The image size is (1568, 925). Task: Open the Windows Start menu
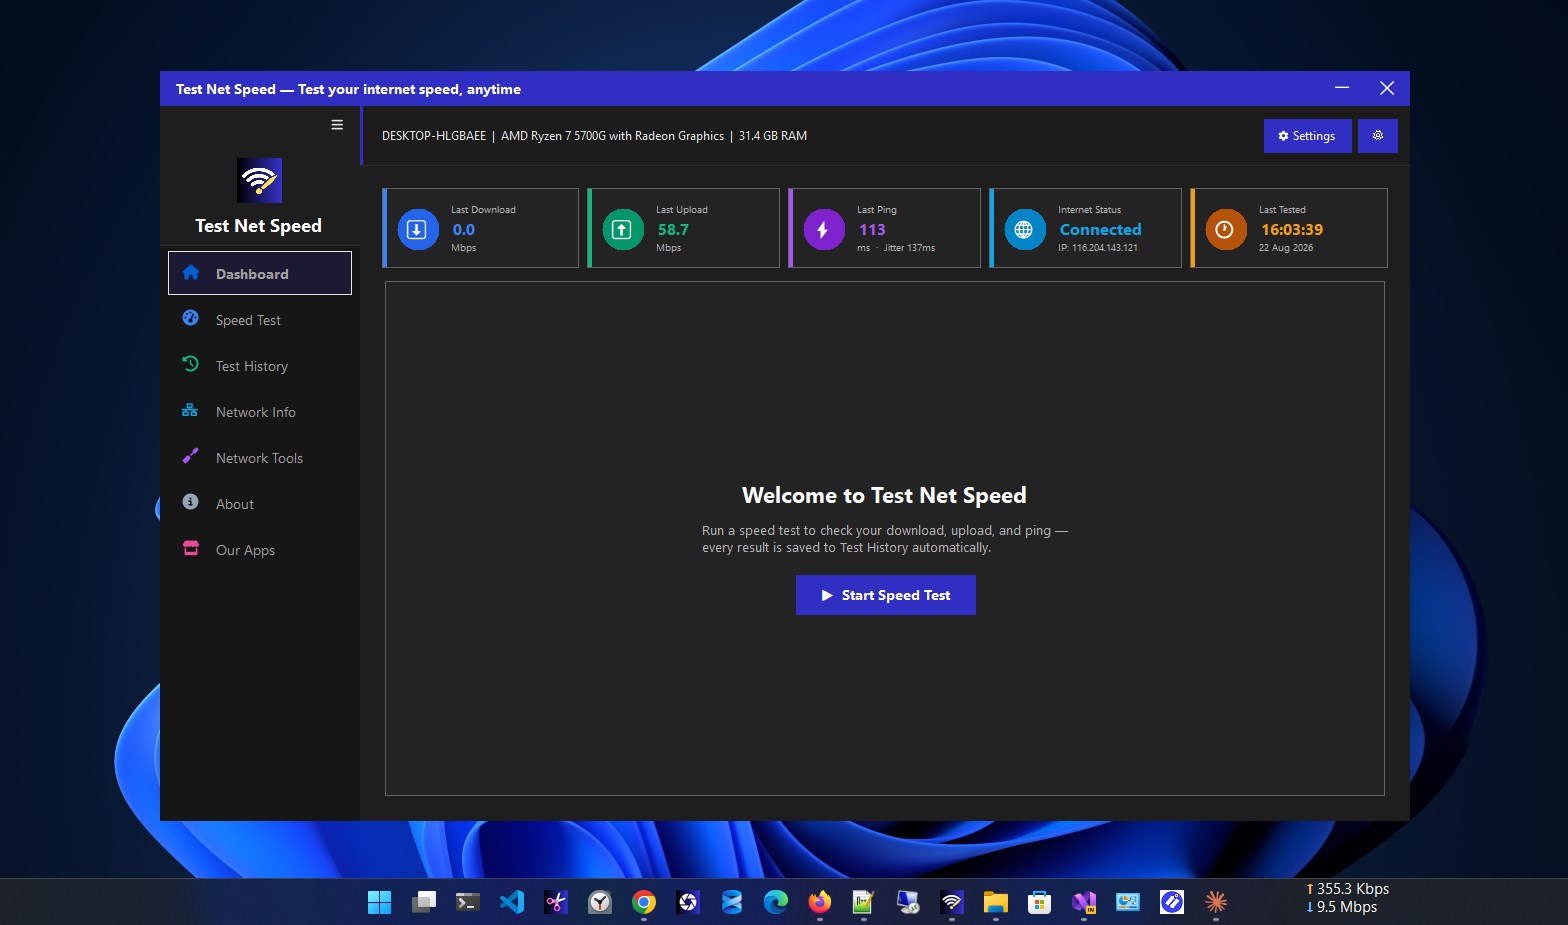tap(380, 902)
